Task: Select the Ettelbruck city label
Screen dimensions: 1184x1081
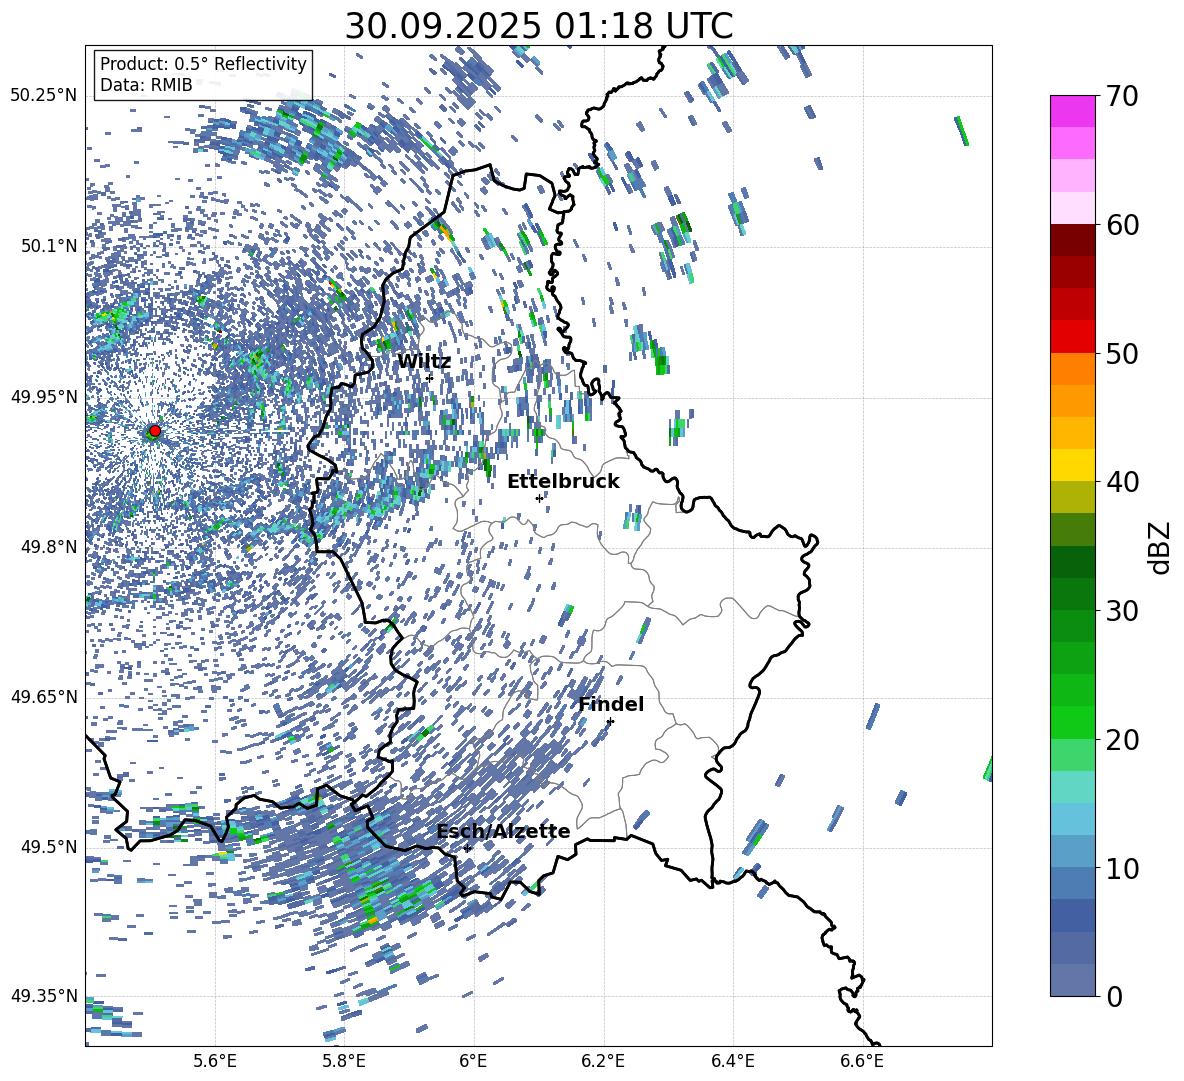Action: (x=563, y=482)
